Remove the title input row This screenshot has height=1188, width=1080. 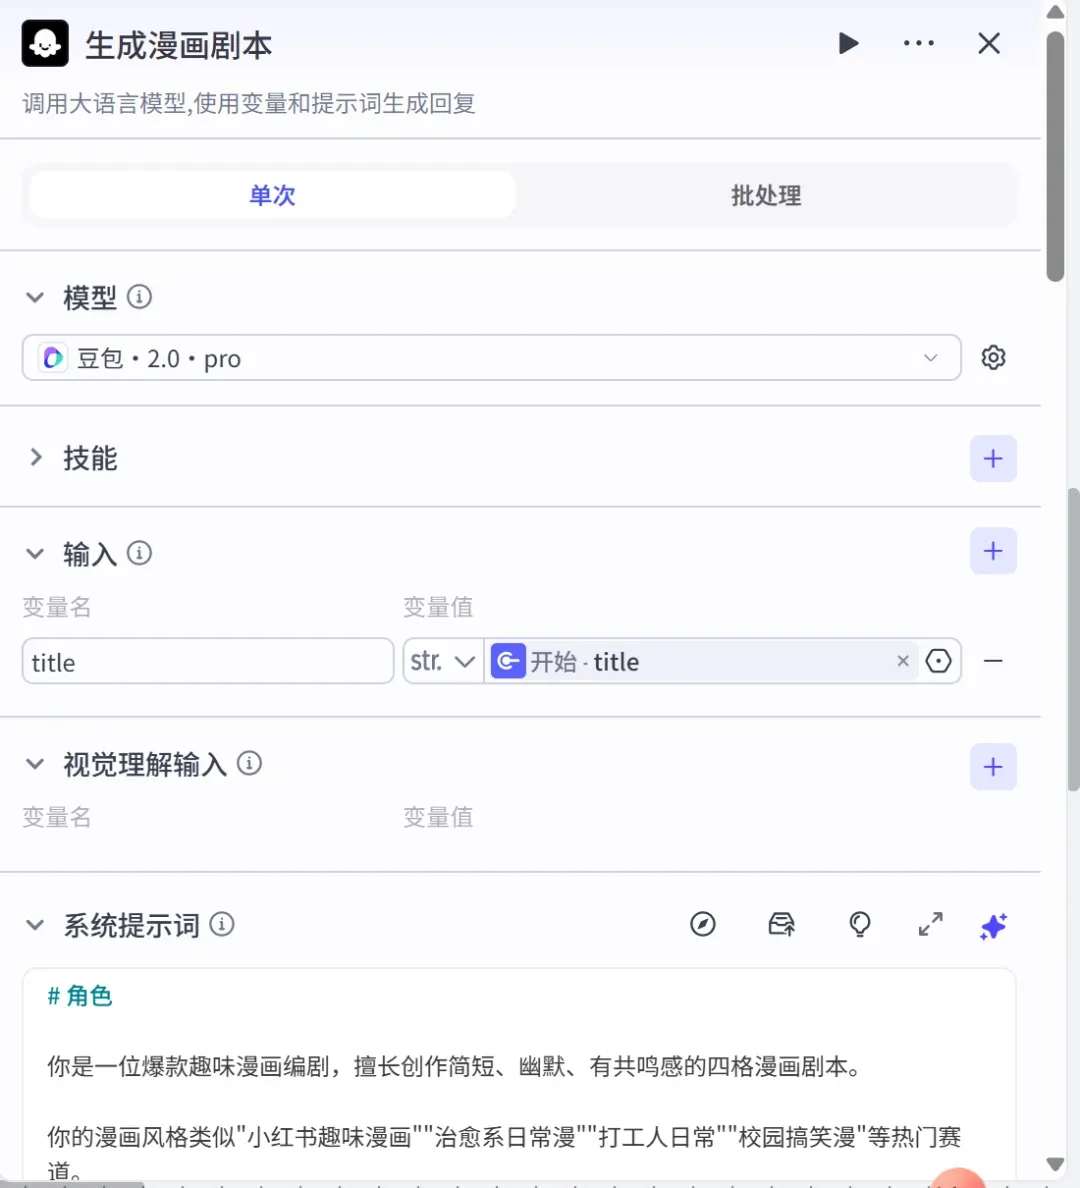(x=993, y=661)
